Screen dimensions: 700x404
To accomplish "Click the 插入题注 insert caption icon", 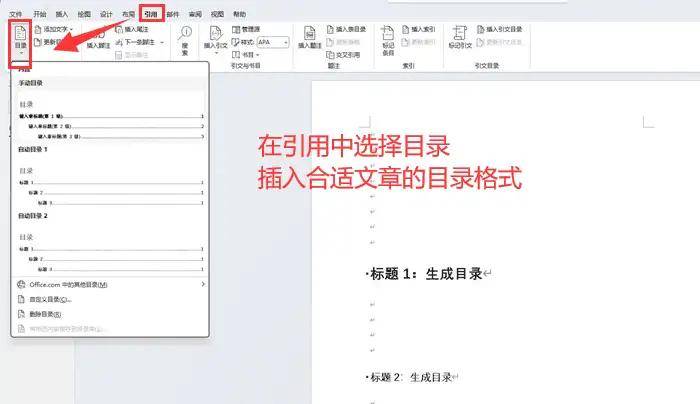I will (x=309, y=33).
